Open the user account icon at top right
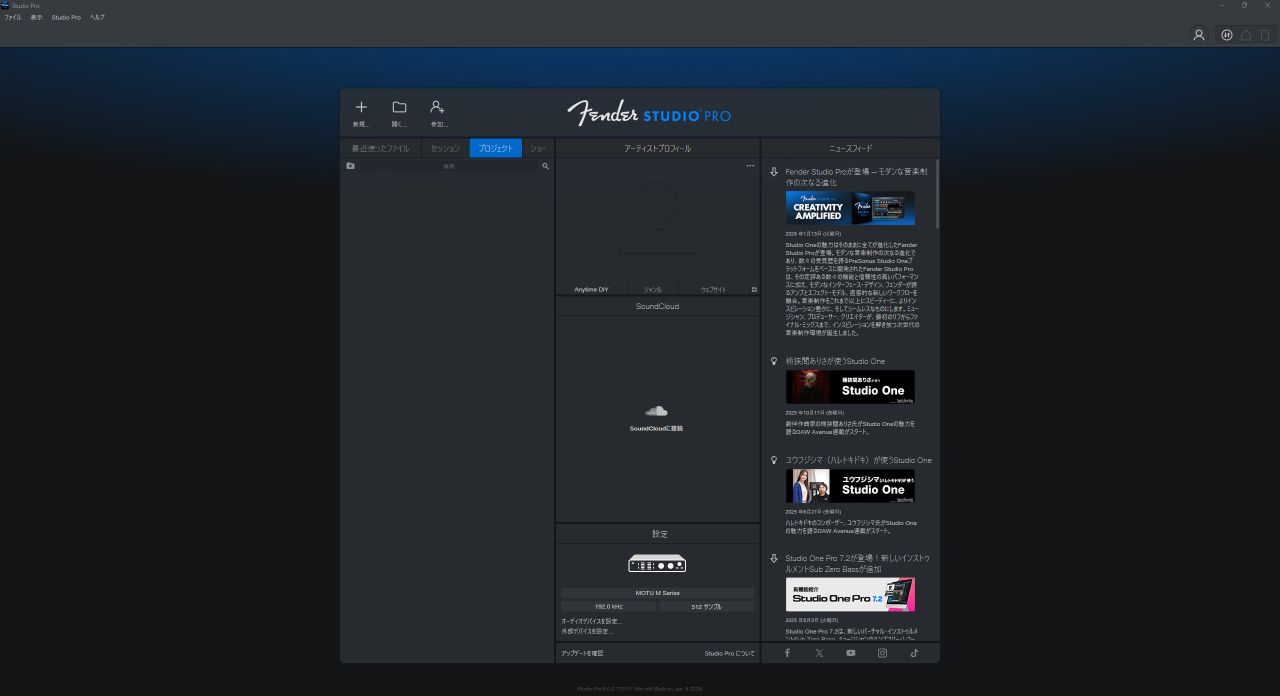This screenshot has width=1280, height=696. (x=1198, y=35)
